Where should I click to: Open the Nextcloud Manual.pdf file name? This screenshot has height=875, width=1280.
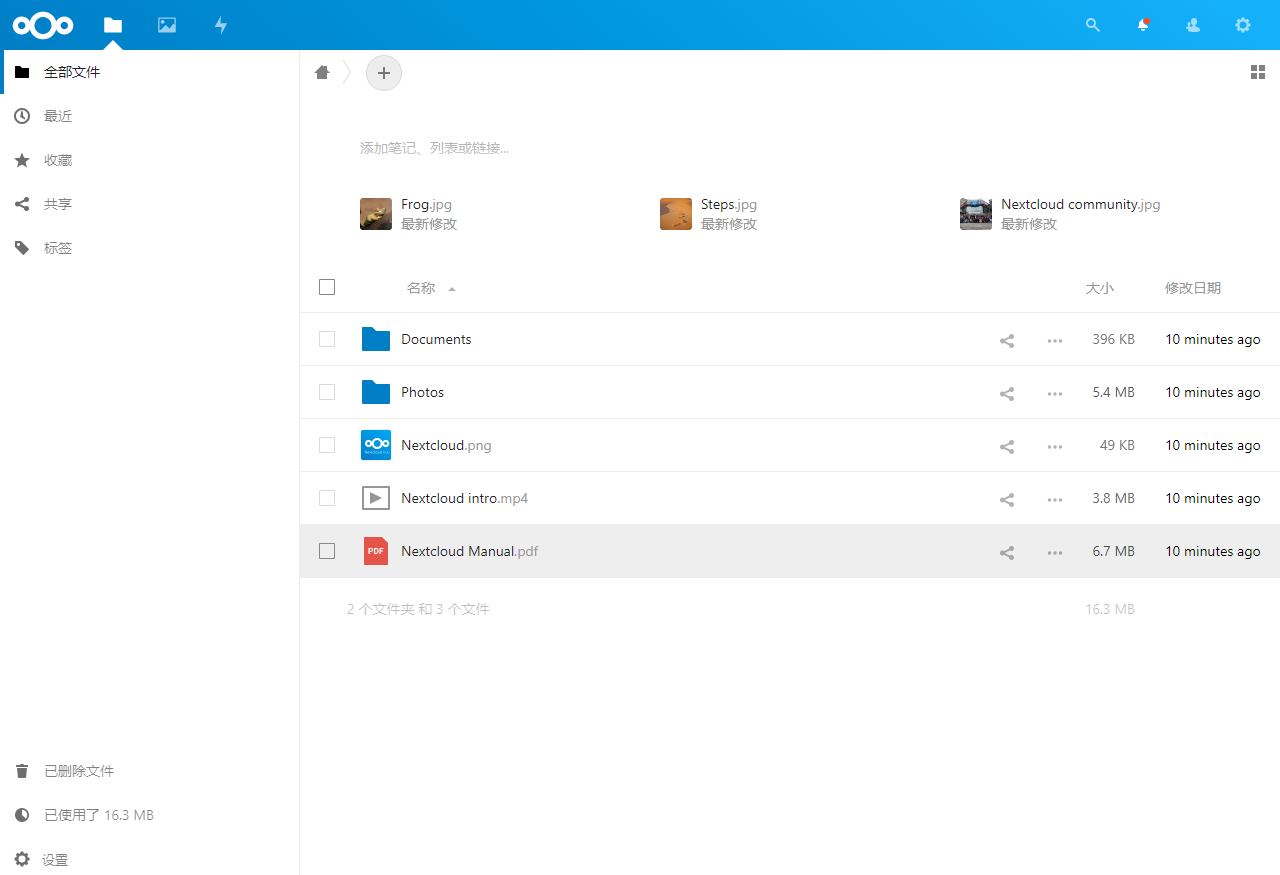tap(470, 551)
